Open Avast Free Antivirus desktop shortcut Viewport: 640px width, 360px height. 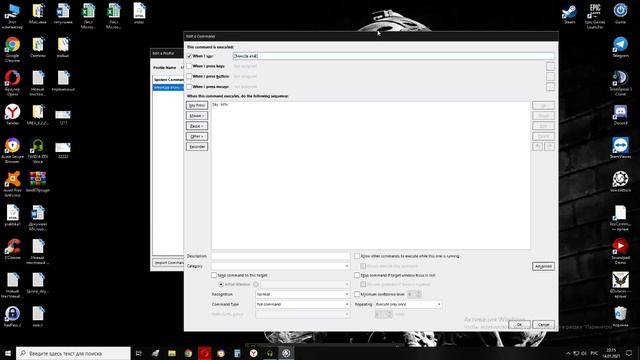tap(12, 184)
